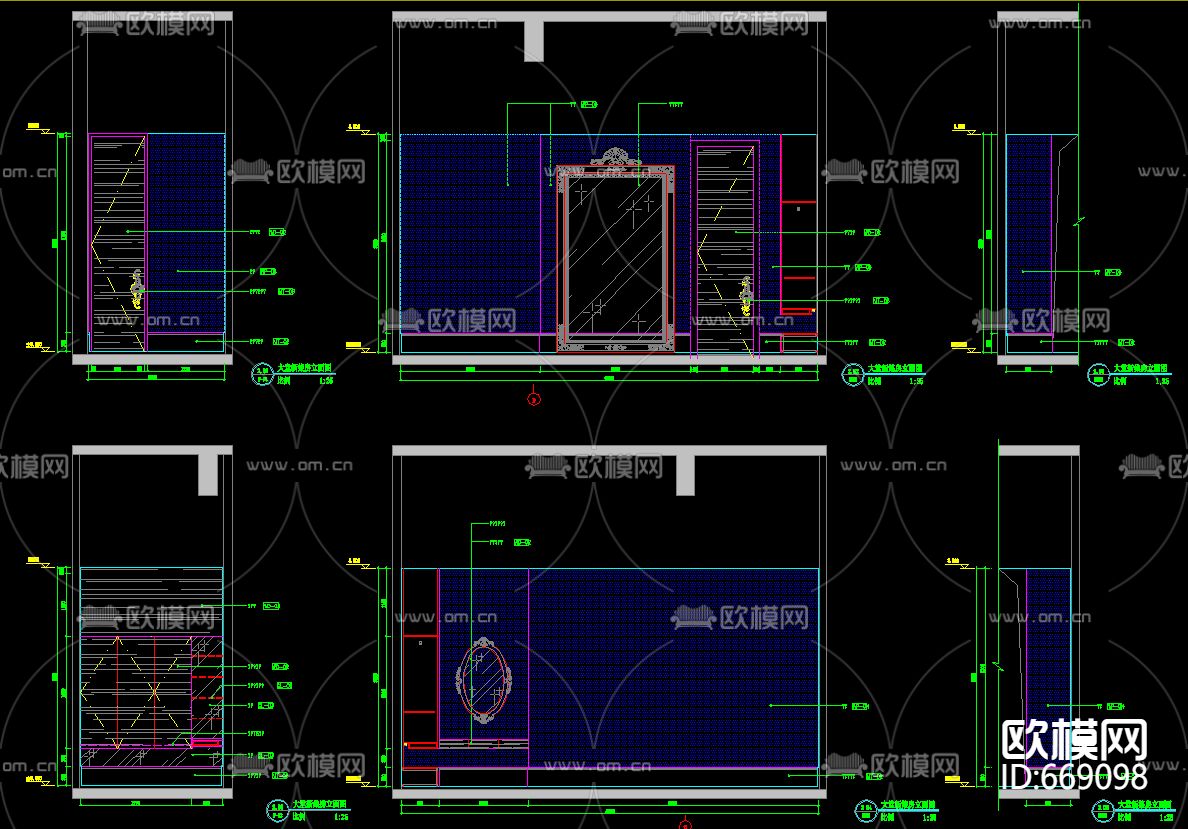The height and width of the screenshot is (829, 1188).
Task: Select the green drawing title of the top-center elevation
Action: click(895, 368)
